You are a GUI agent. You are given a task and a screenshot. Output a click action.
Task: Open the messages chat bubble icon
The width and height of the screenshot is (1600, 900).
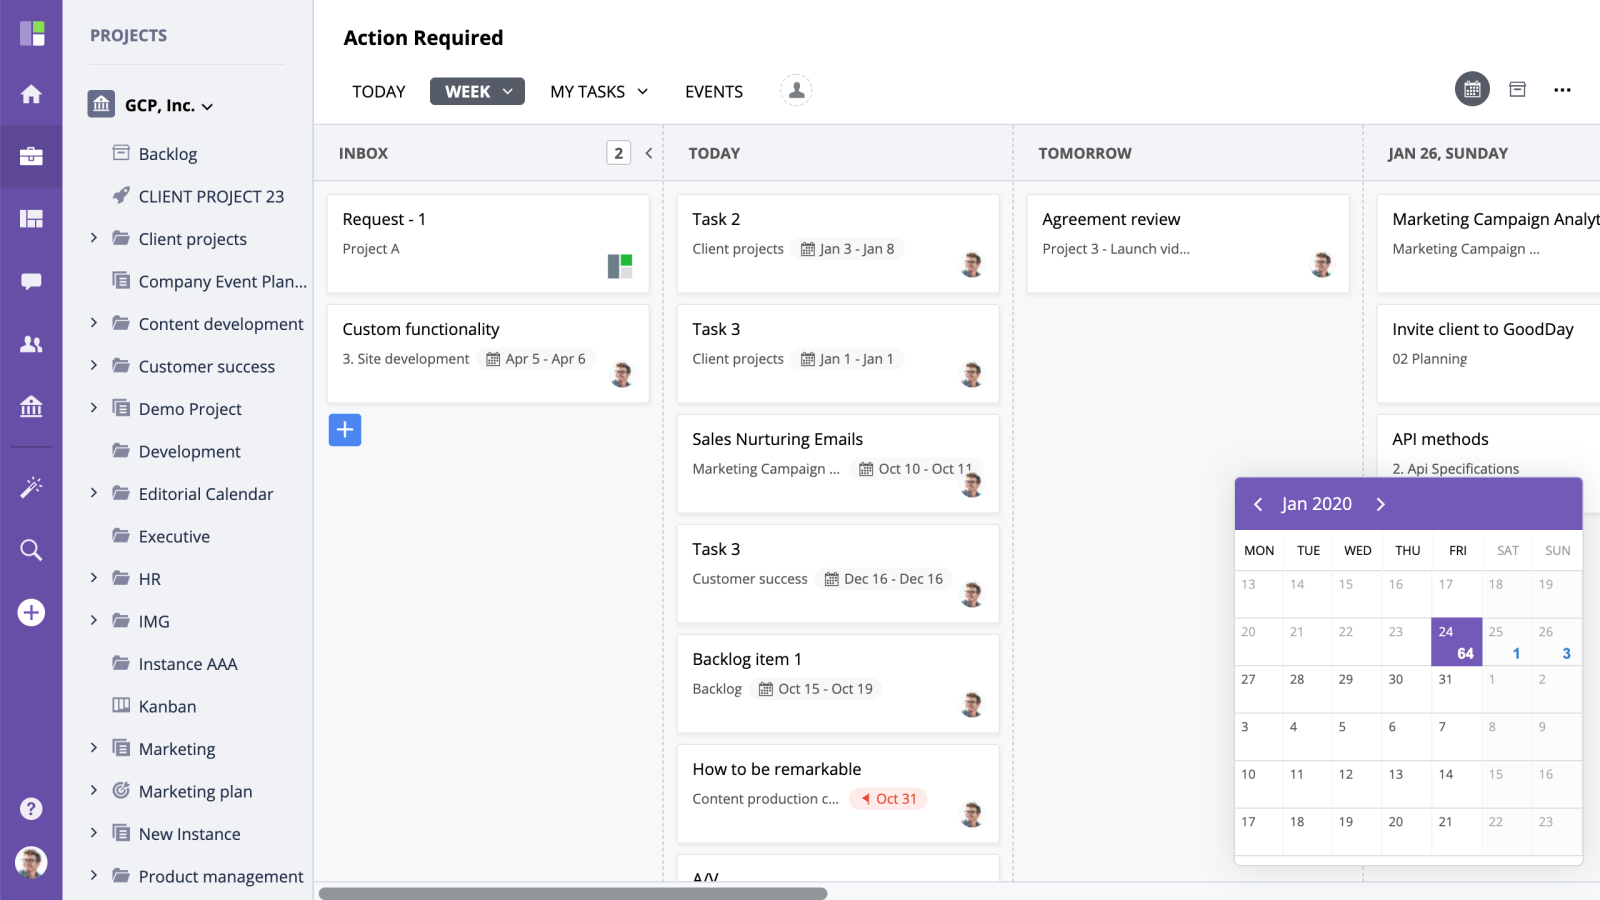click(x=31, y=281)
